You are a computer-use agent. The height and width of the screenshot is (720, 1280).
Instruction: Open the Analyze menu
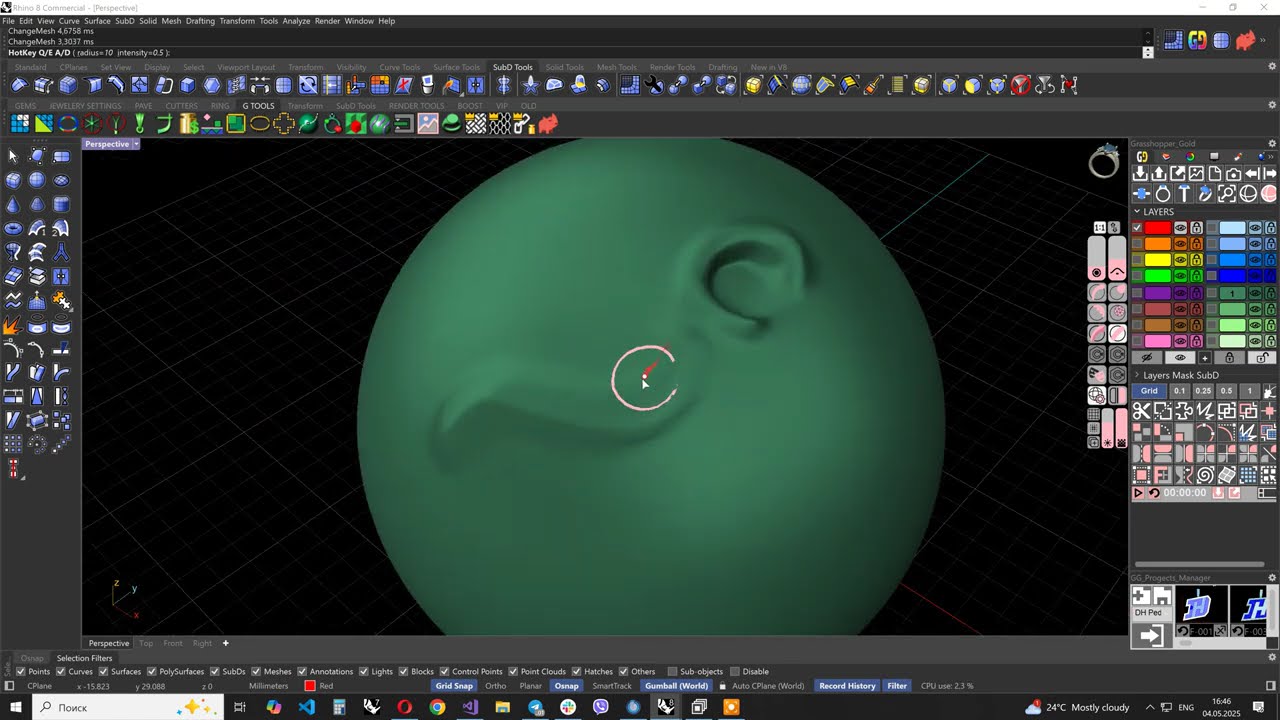296,21
